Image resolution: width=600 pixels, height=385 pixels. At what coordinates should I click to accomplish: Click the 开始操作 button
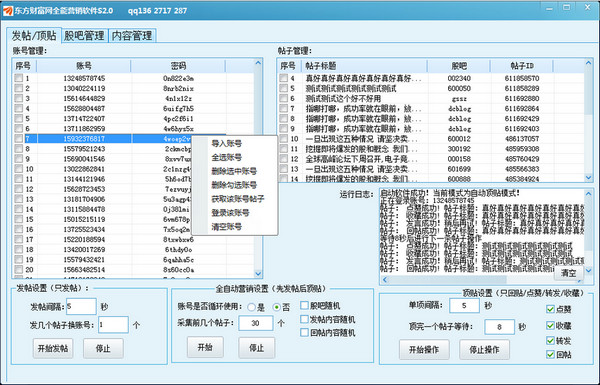coord(424,349)
